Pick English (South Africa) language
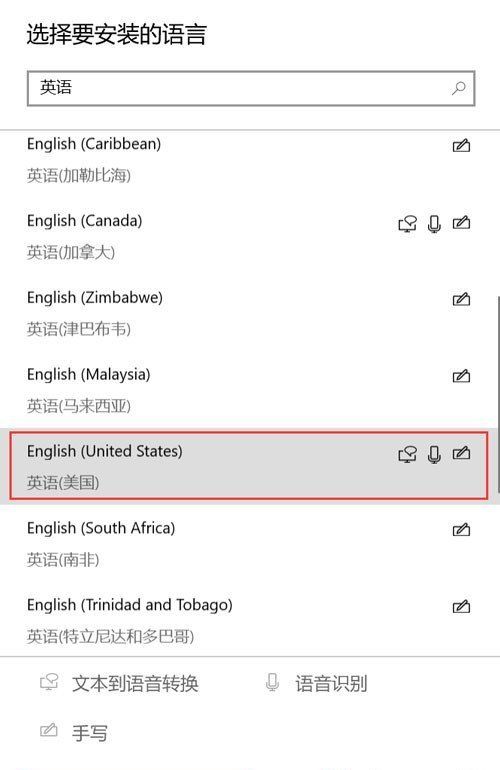The width and height of the screenshot is (500, 770). (x=250, y=544)
